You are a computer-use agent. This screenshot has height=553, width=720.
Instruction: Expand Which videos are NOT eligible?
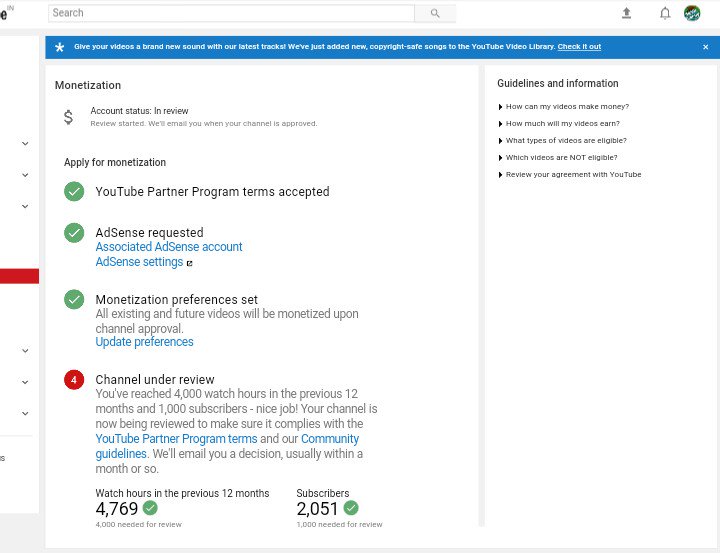pos(557,158)
